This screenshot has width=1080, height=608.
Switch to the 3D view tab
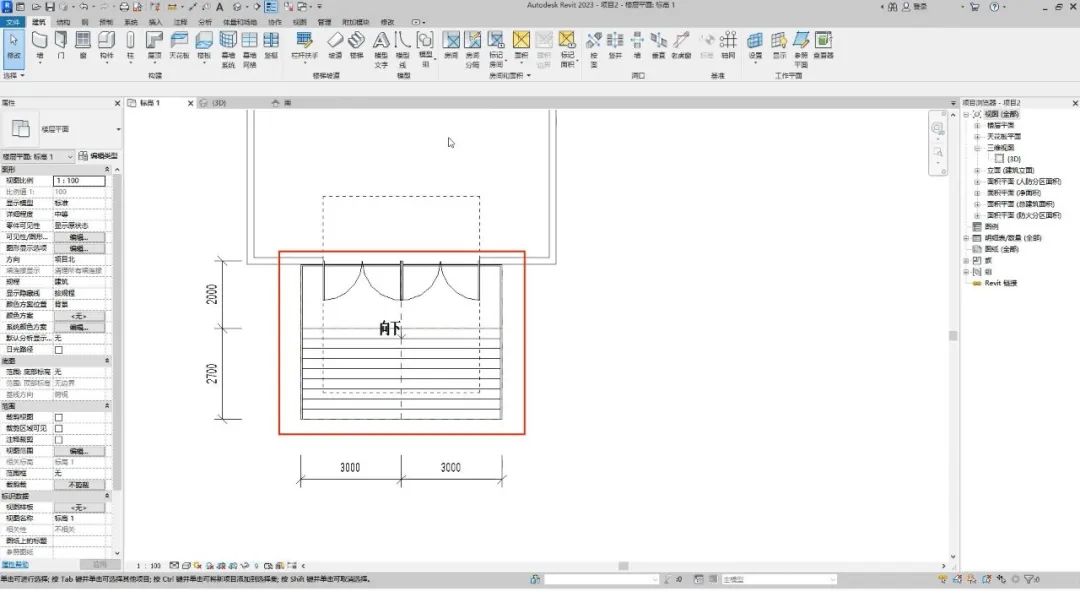[x=214, y=103]
